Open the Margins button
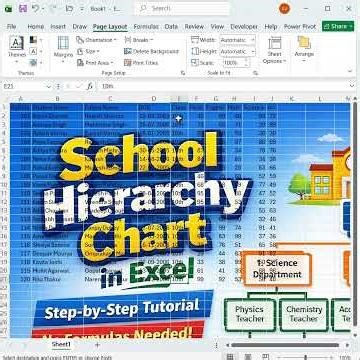Viewport: 360px width, 360px height. click(63, 49)
